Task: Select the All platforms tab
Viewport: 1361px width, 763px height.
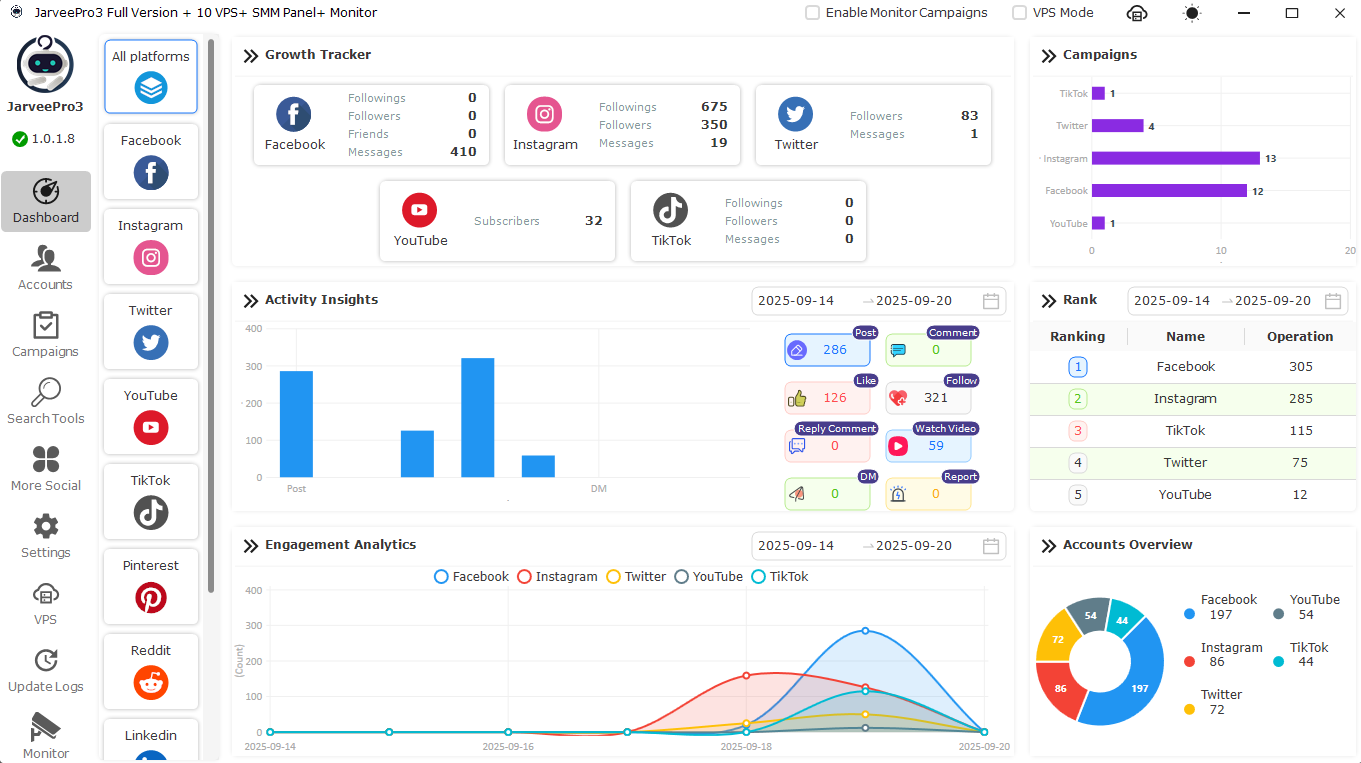Action: (x=151, y=77)
